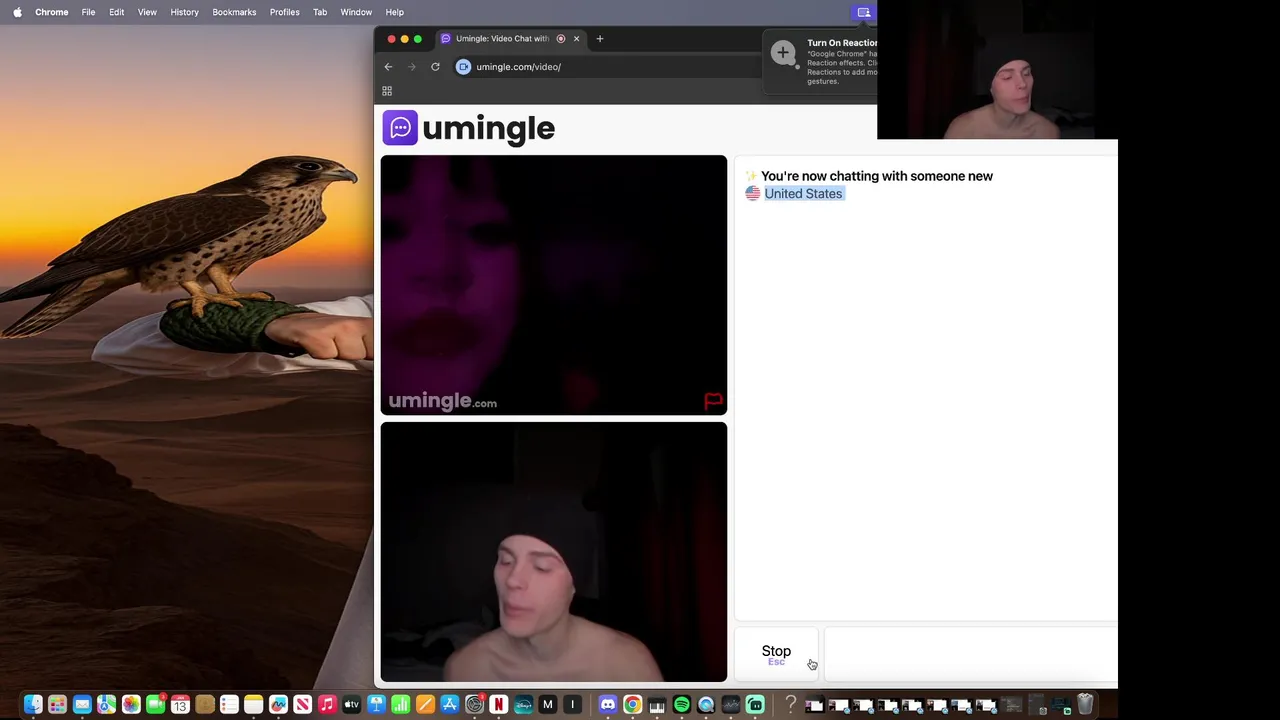Click the browser forward arrow
The width and height of the screenshot is (1280, 720).
pyautogui.click(x=411, y=67)
